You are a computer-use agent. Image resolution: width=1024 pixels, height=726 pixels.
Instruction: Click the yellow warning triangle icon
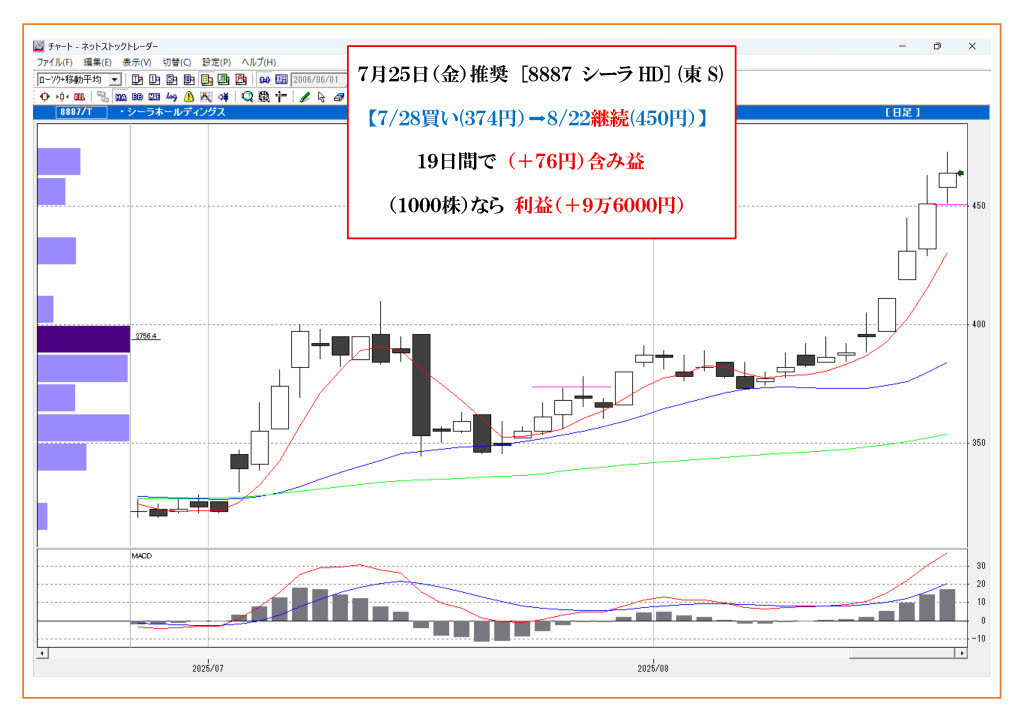pyautogui.click(x=188, y=97)
